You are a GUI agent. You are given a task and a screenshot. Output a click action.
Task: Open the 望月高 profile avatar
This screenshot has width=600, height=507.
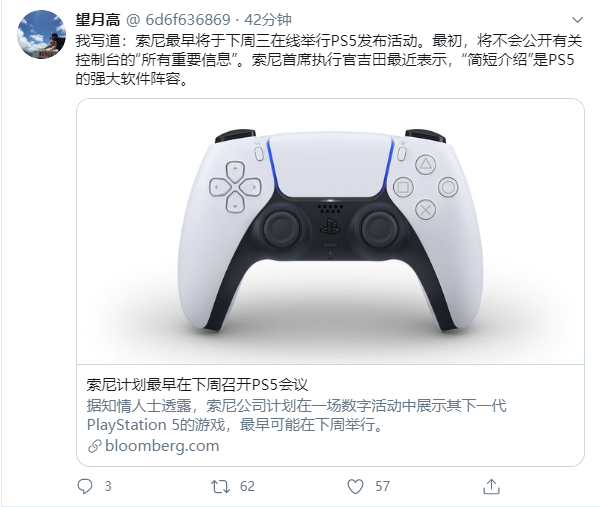point(41,34)
